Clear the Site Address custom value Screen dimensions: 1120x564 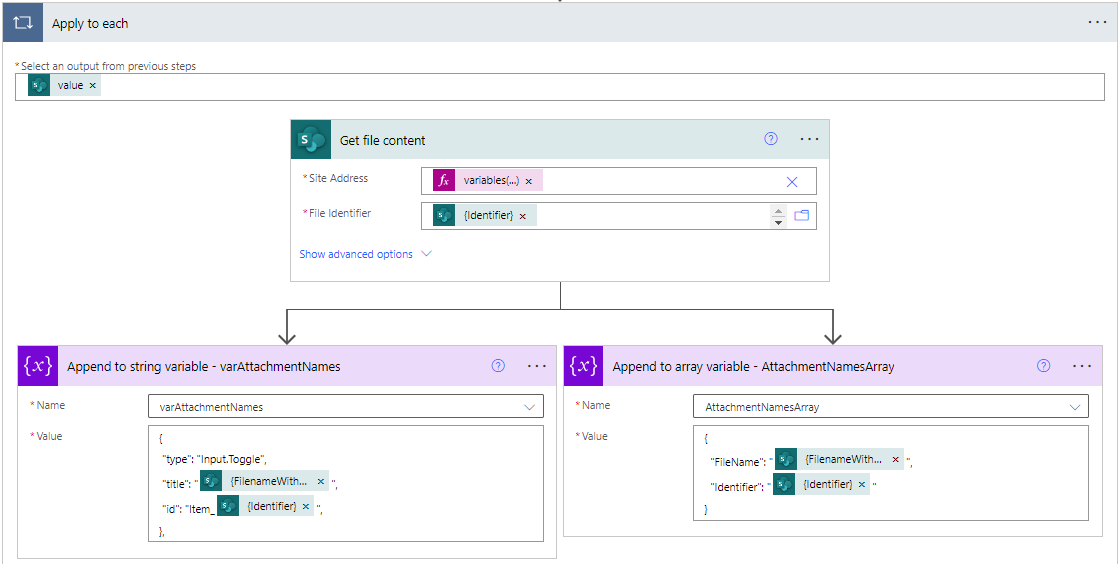792,182
